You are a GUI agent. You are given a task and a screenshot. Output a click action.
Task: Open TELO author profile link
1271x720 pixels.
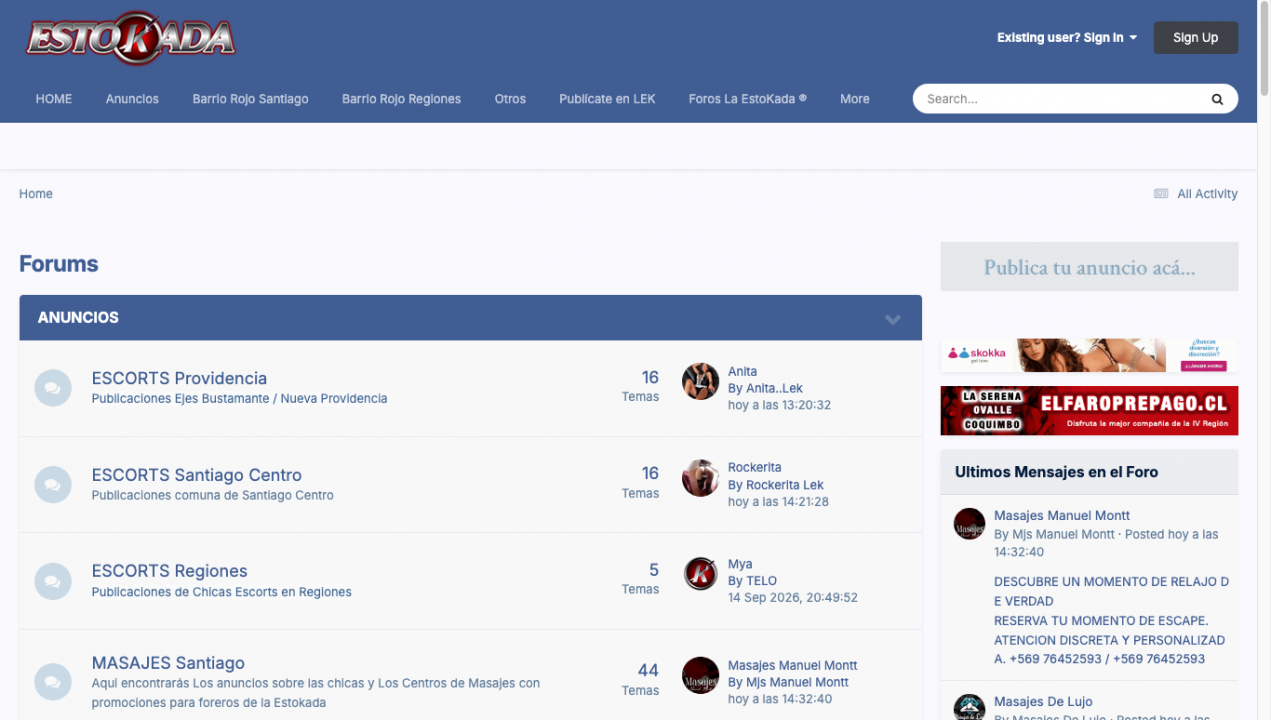tap(761, 581)
